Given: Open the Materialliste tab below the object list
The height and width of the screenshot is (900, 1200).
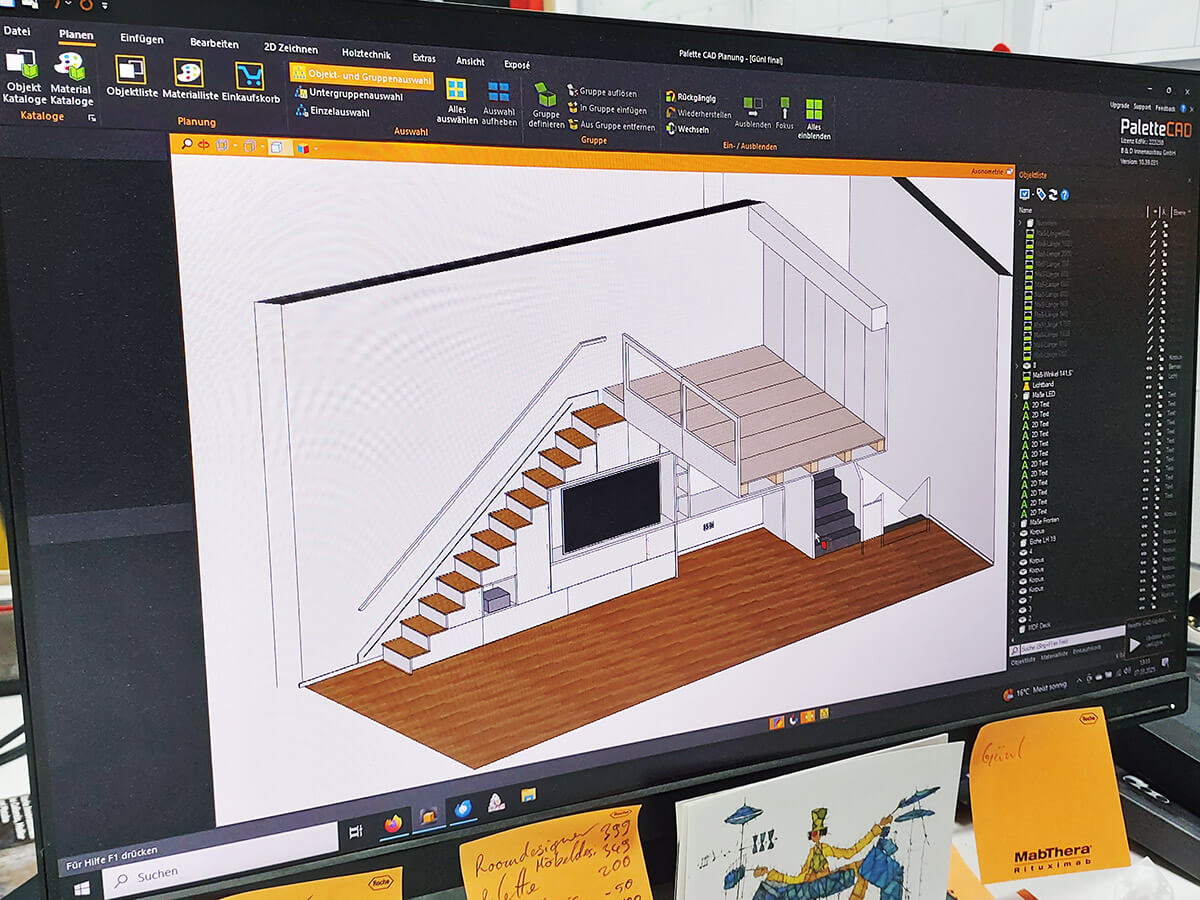Looking at the screenshot, I should pos(1054,657).
